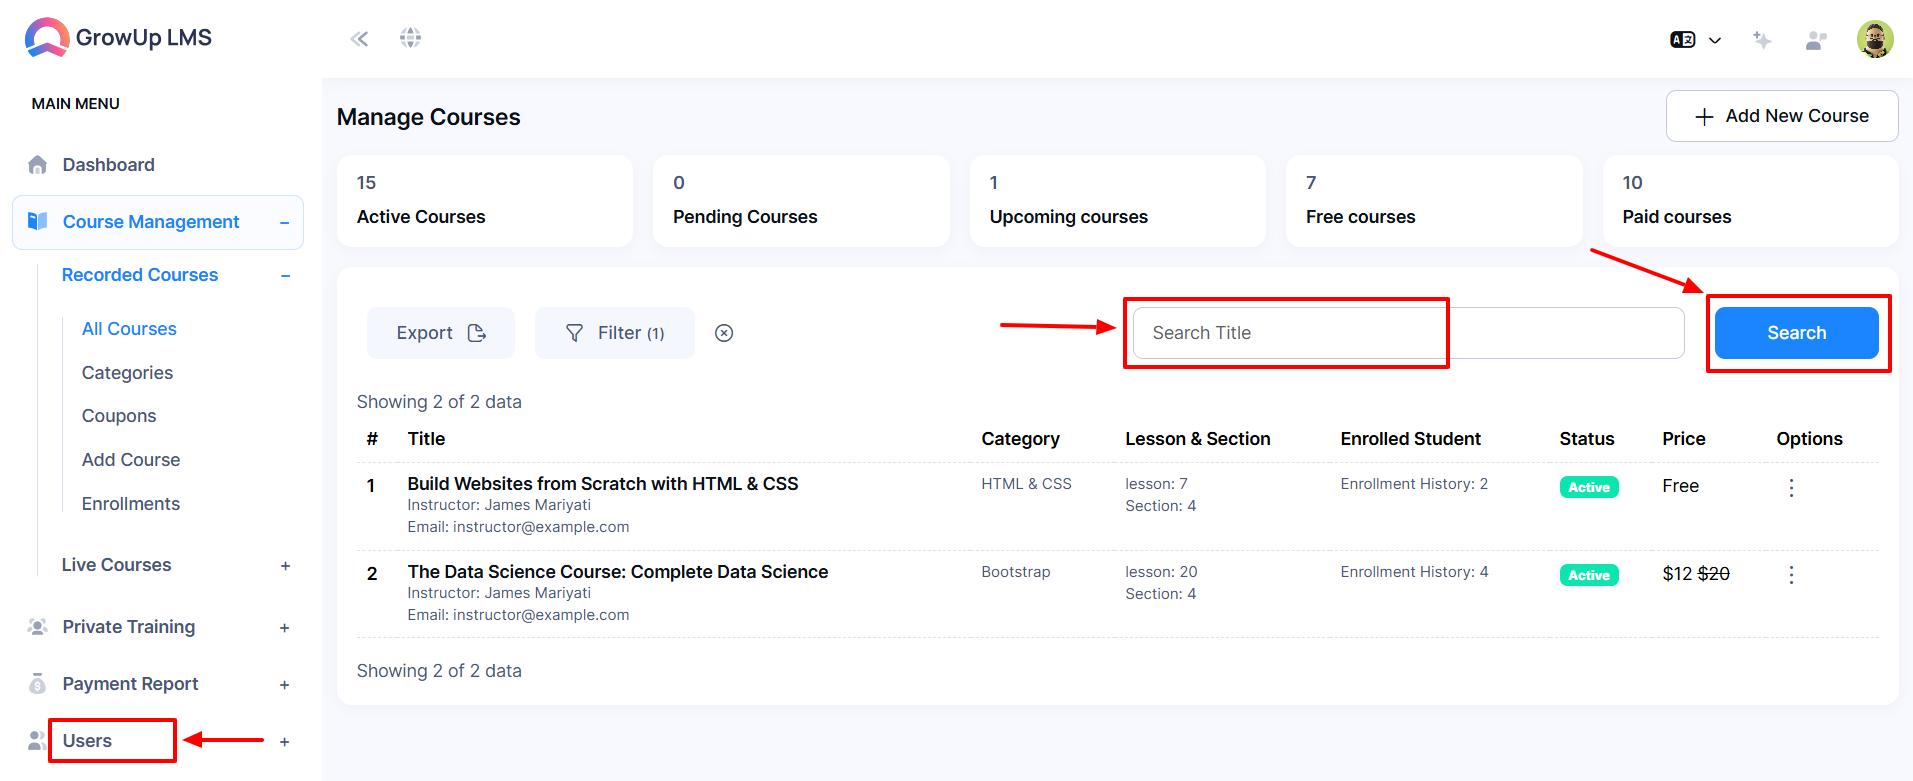The width and height of the screenshot is (1913, 781).
Task: Click the user contacts icon in header
Action: click(x=1816, y=40)
